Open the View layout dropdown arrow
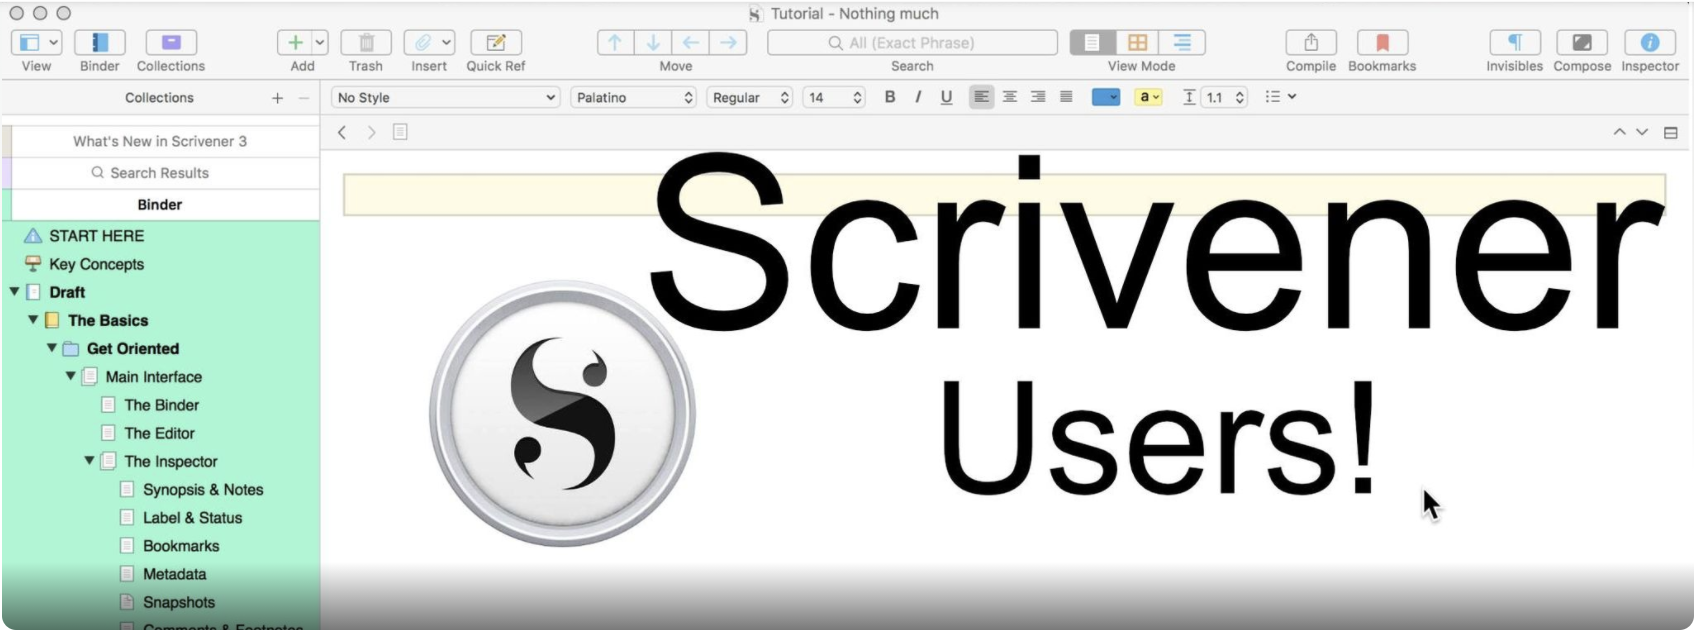Image resolution: width=1694 pixels, height=634 pixels. (x=54, y=43)
